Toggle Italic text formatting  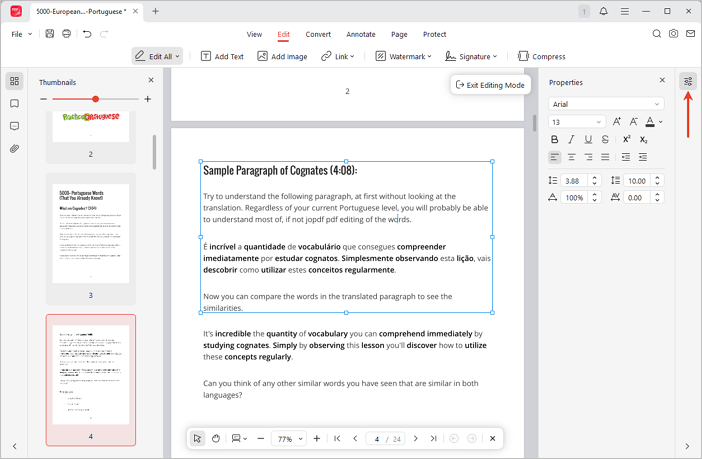pos(571,140)
